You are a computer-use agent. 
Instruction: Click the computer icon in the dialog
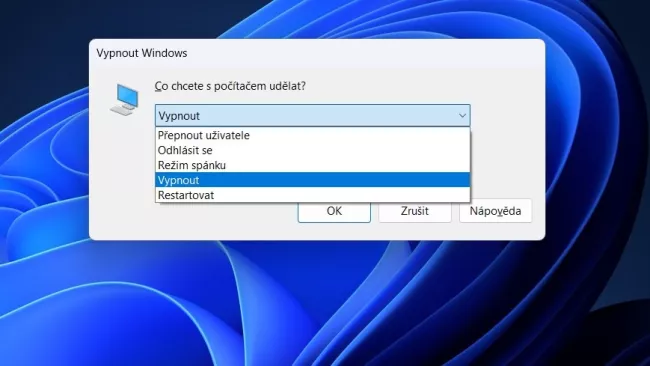point(124,99)
